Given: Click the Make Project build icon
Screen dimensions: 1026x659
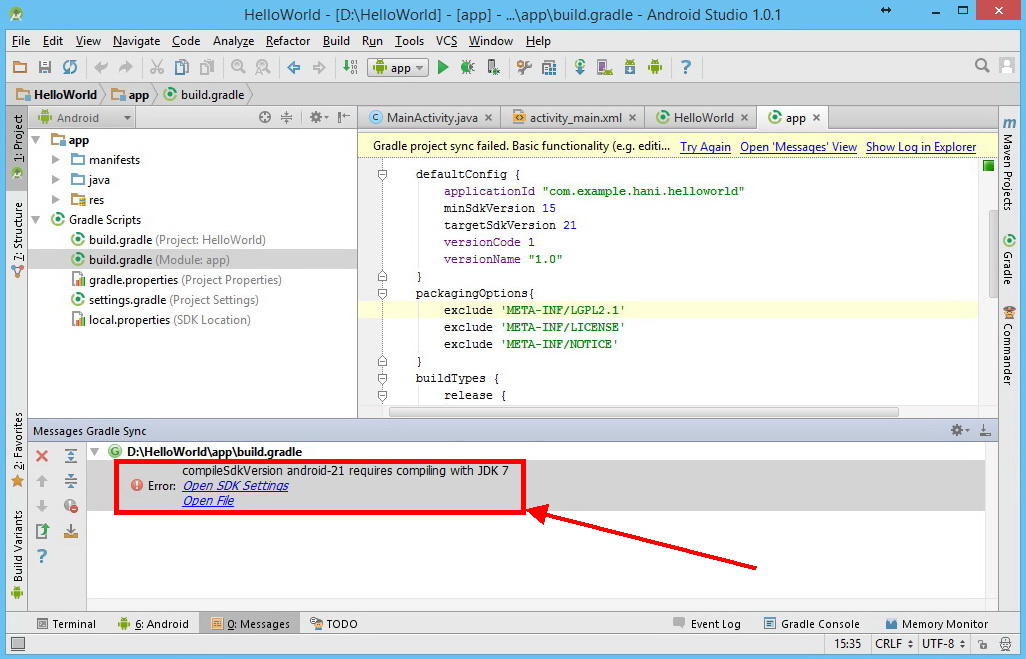Looking at the screenshot, I should (350, 67).
